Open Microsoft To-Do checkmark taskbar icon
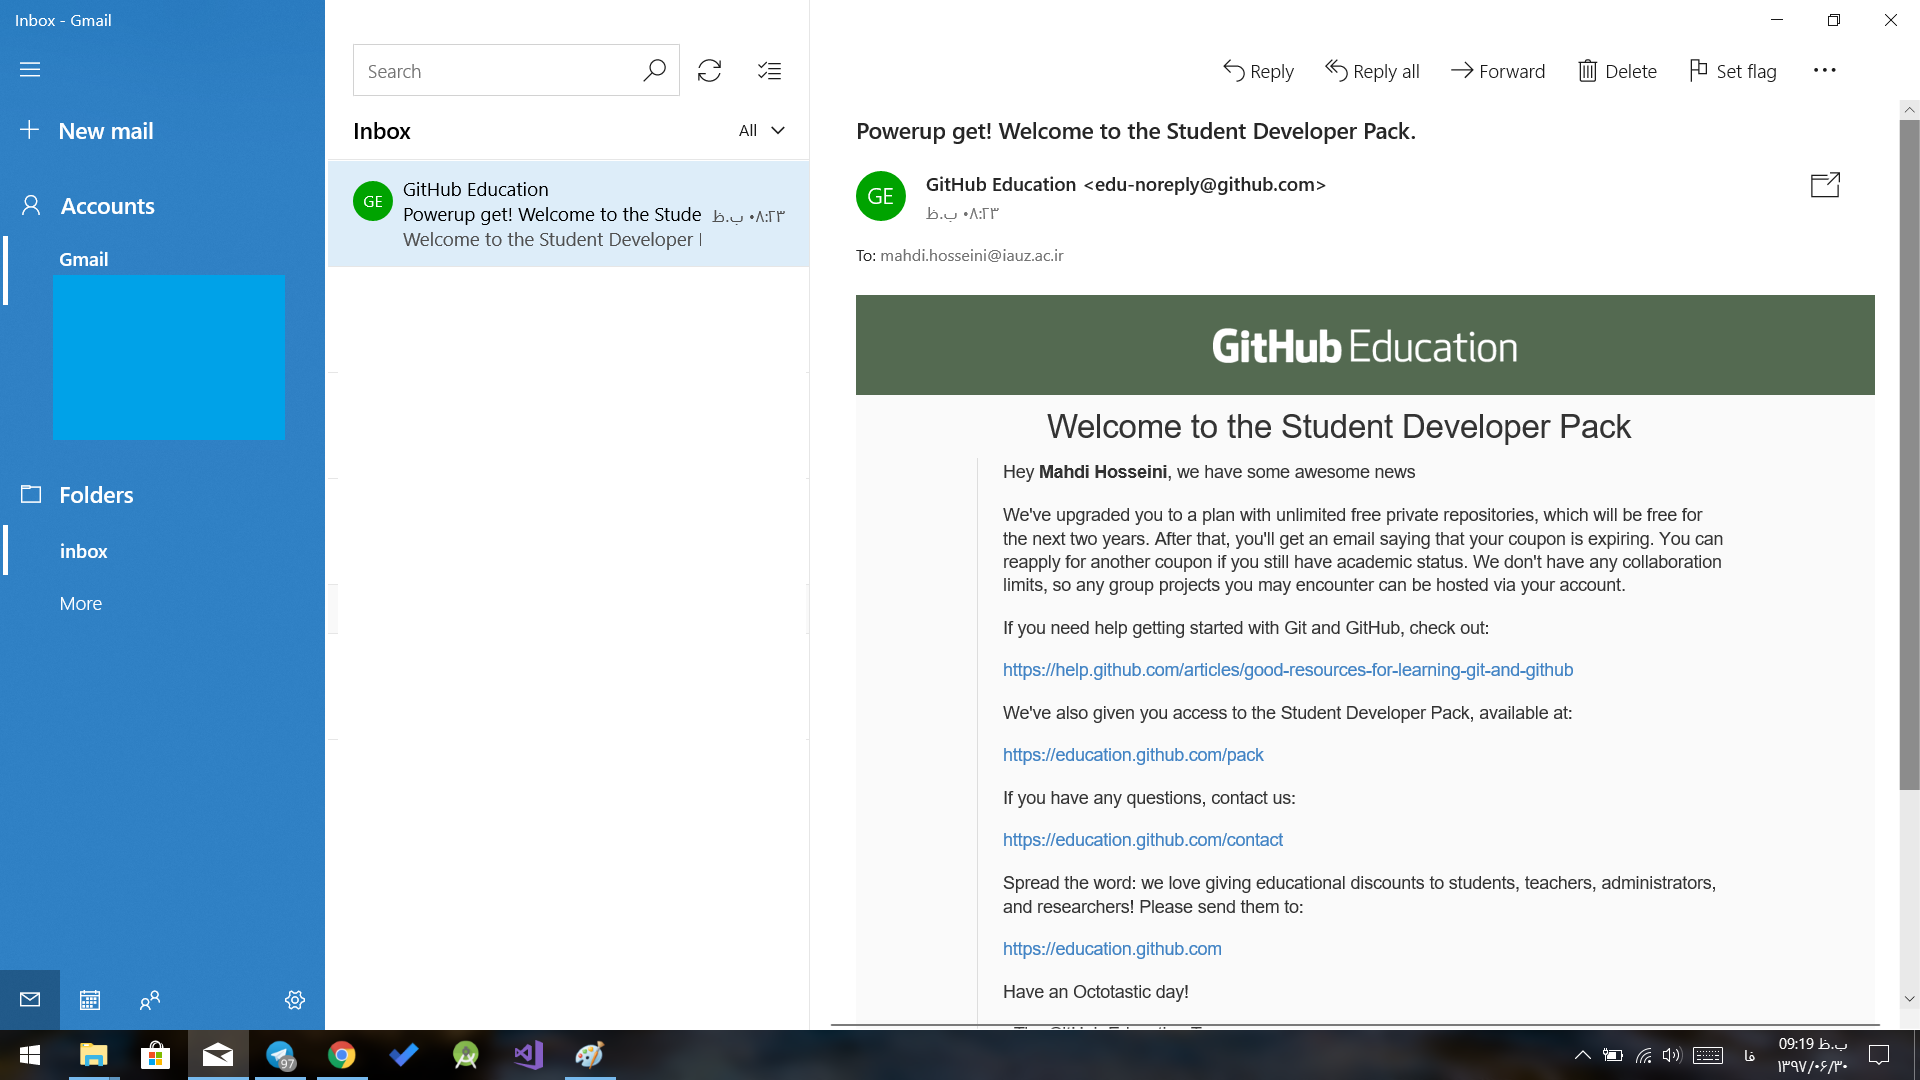Image resolution: width=1920 pixels, height=1080 pixels. coord(404,1055)
